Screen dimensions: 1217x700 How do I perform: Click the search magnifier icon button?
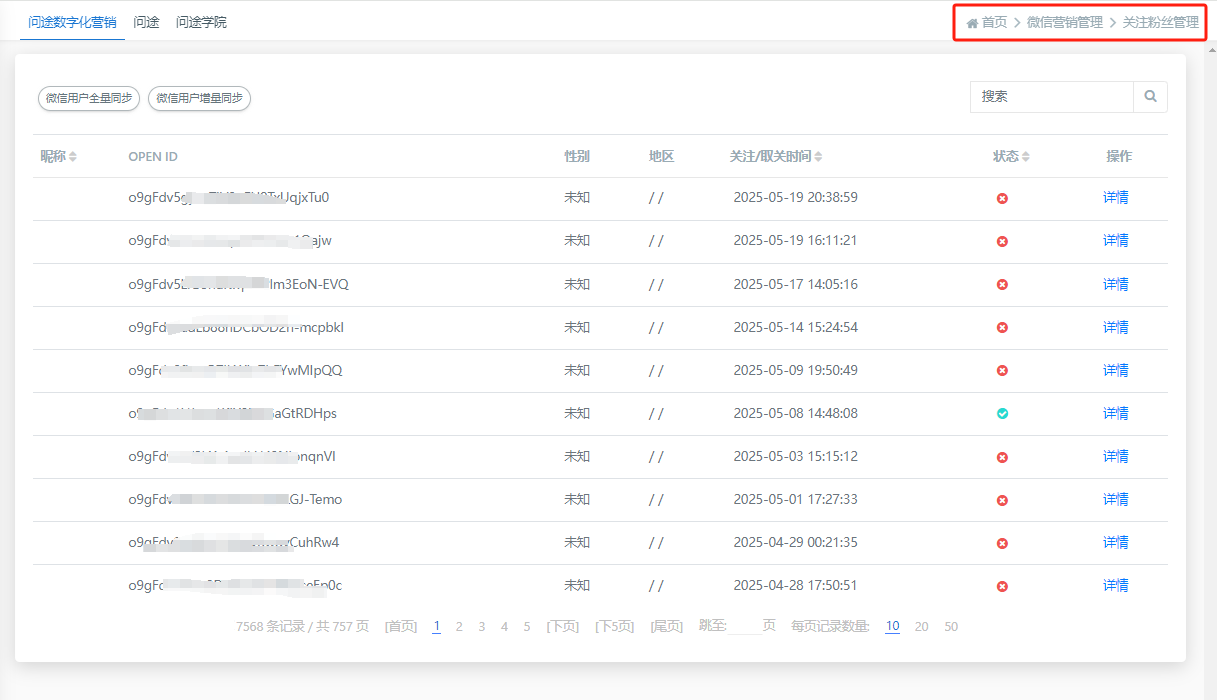click(1150, 97)
